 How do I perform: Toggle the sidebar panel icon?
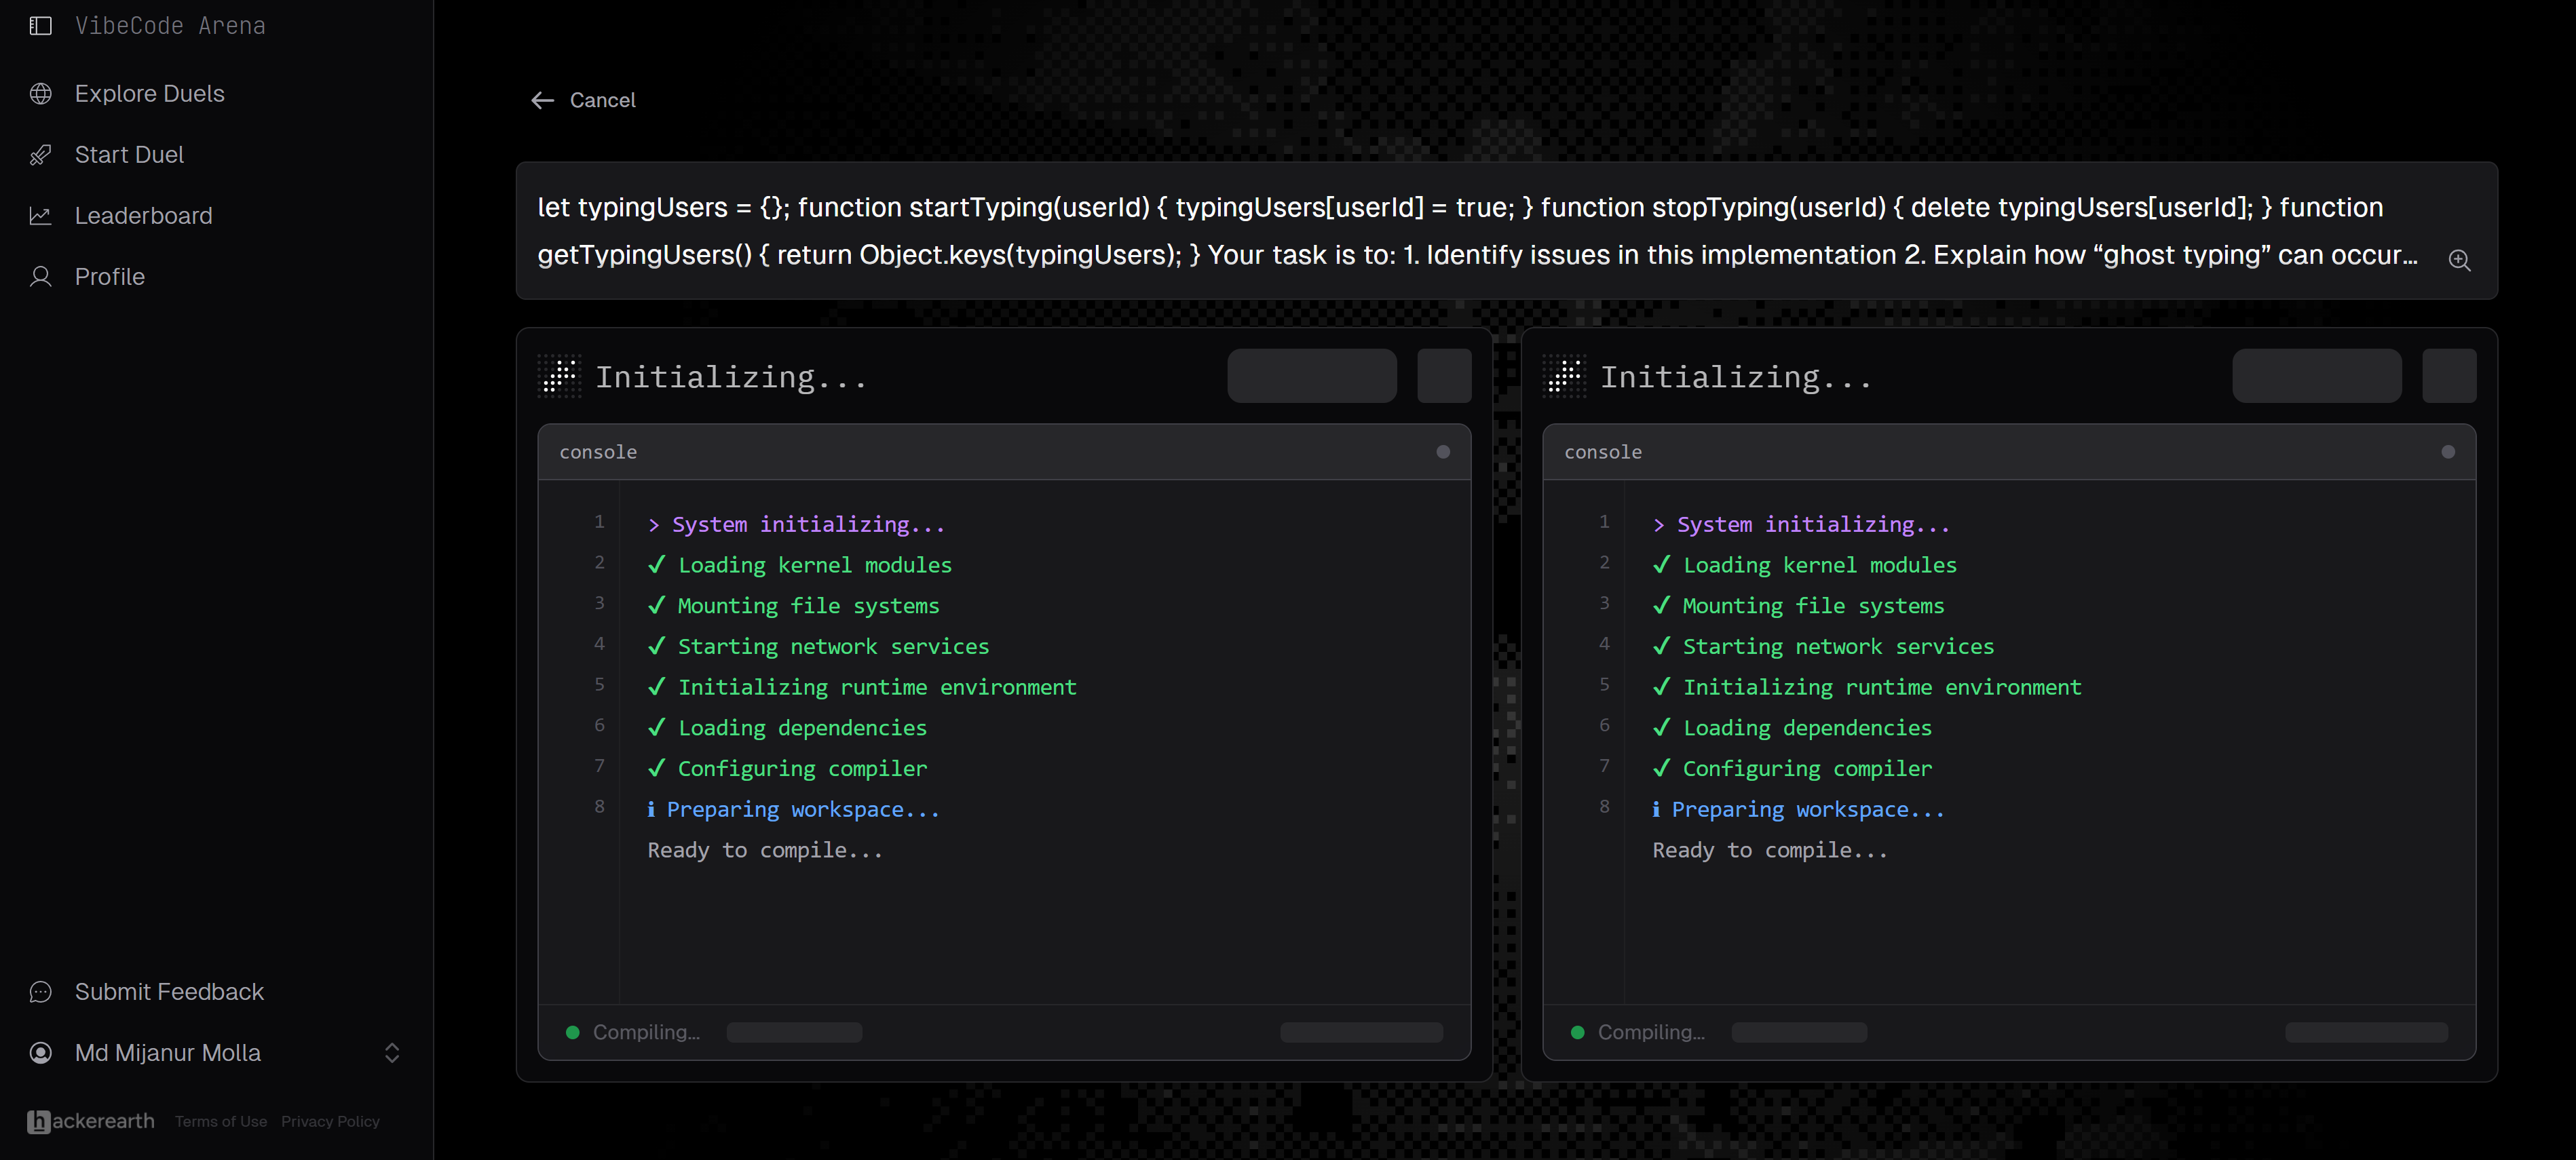coord(41,26)
